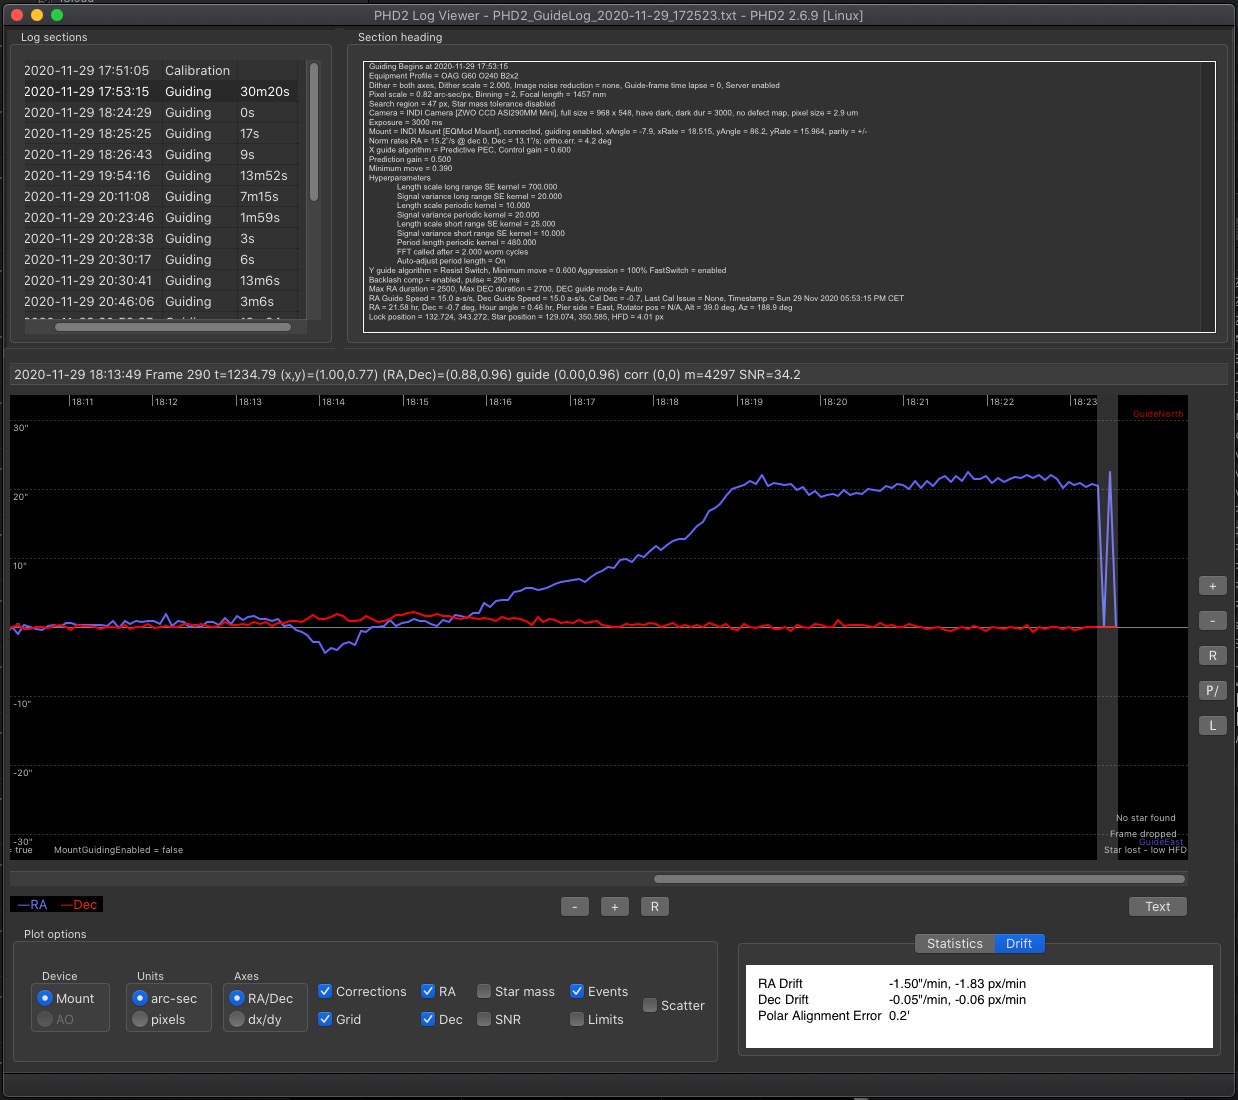Select the 17:51:05 Calibration log section
The width and height of the screenshot is (1238, 1100).
coord(160,70)
